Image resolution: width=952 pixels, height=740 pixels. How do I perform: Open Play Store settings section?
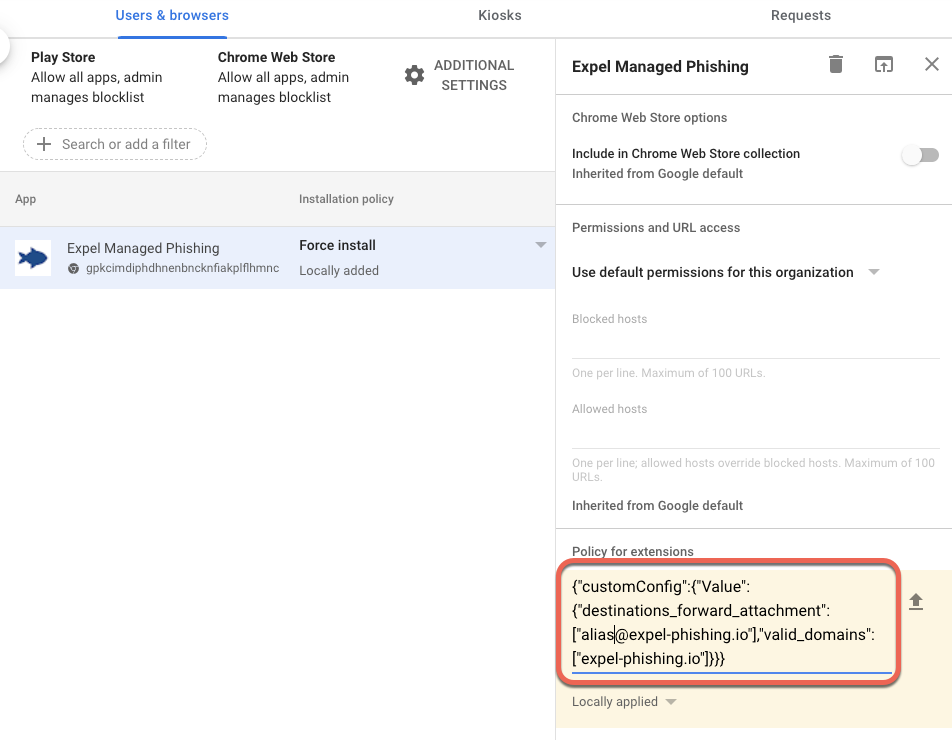[x=97, y=77]
